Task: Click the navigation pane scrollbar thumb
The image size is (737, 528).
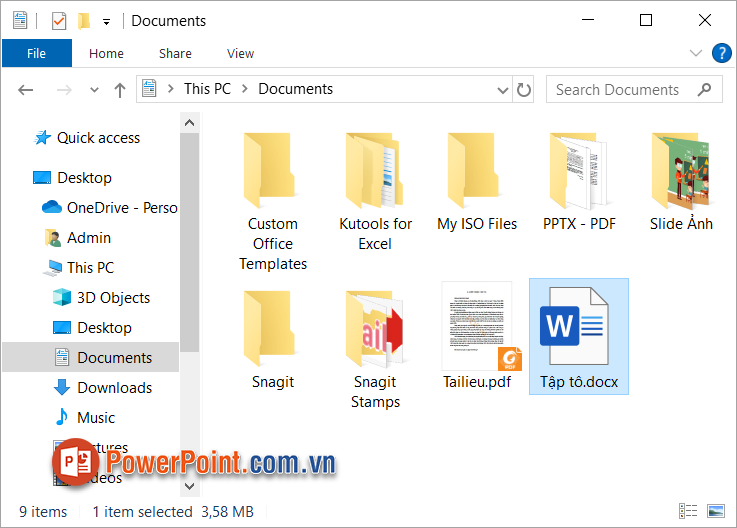Action: click(x=189, y=242)
